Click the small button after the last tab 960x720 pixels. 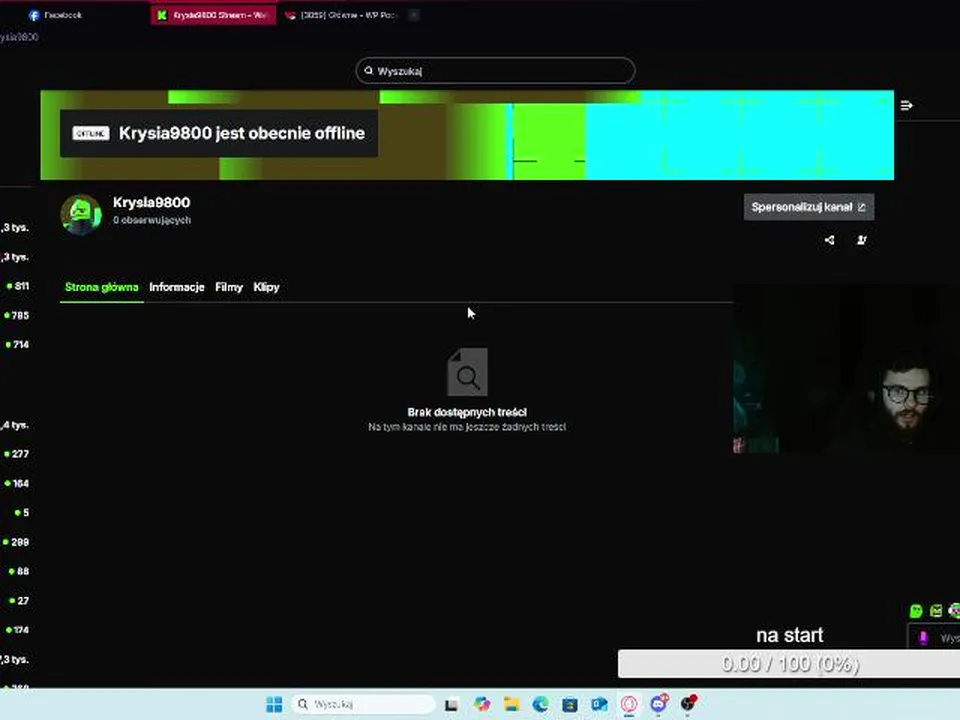[414, 15]
